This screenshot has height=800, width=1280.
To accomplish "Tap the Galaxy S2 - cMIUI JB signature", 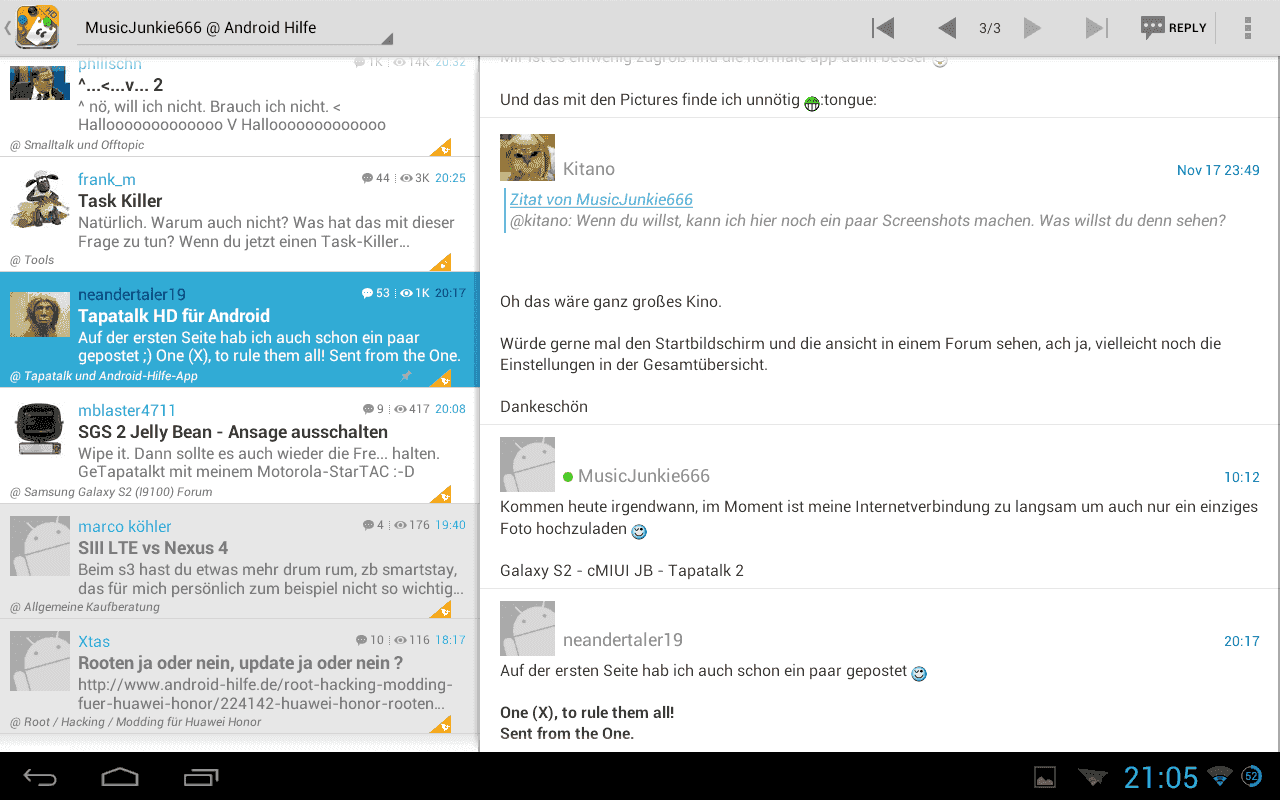I will coord(622,571).
